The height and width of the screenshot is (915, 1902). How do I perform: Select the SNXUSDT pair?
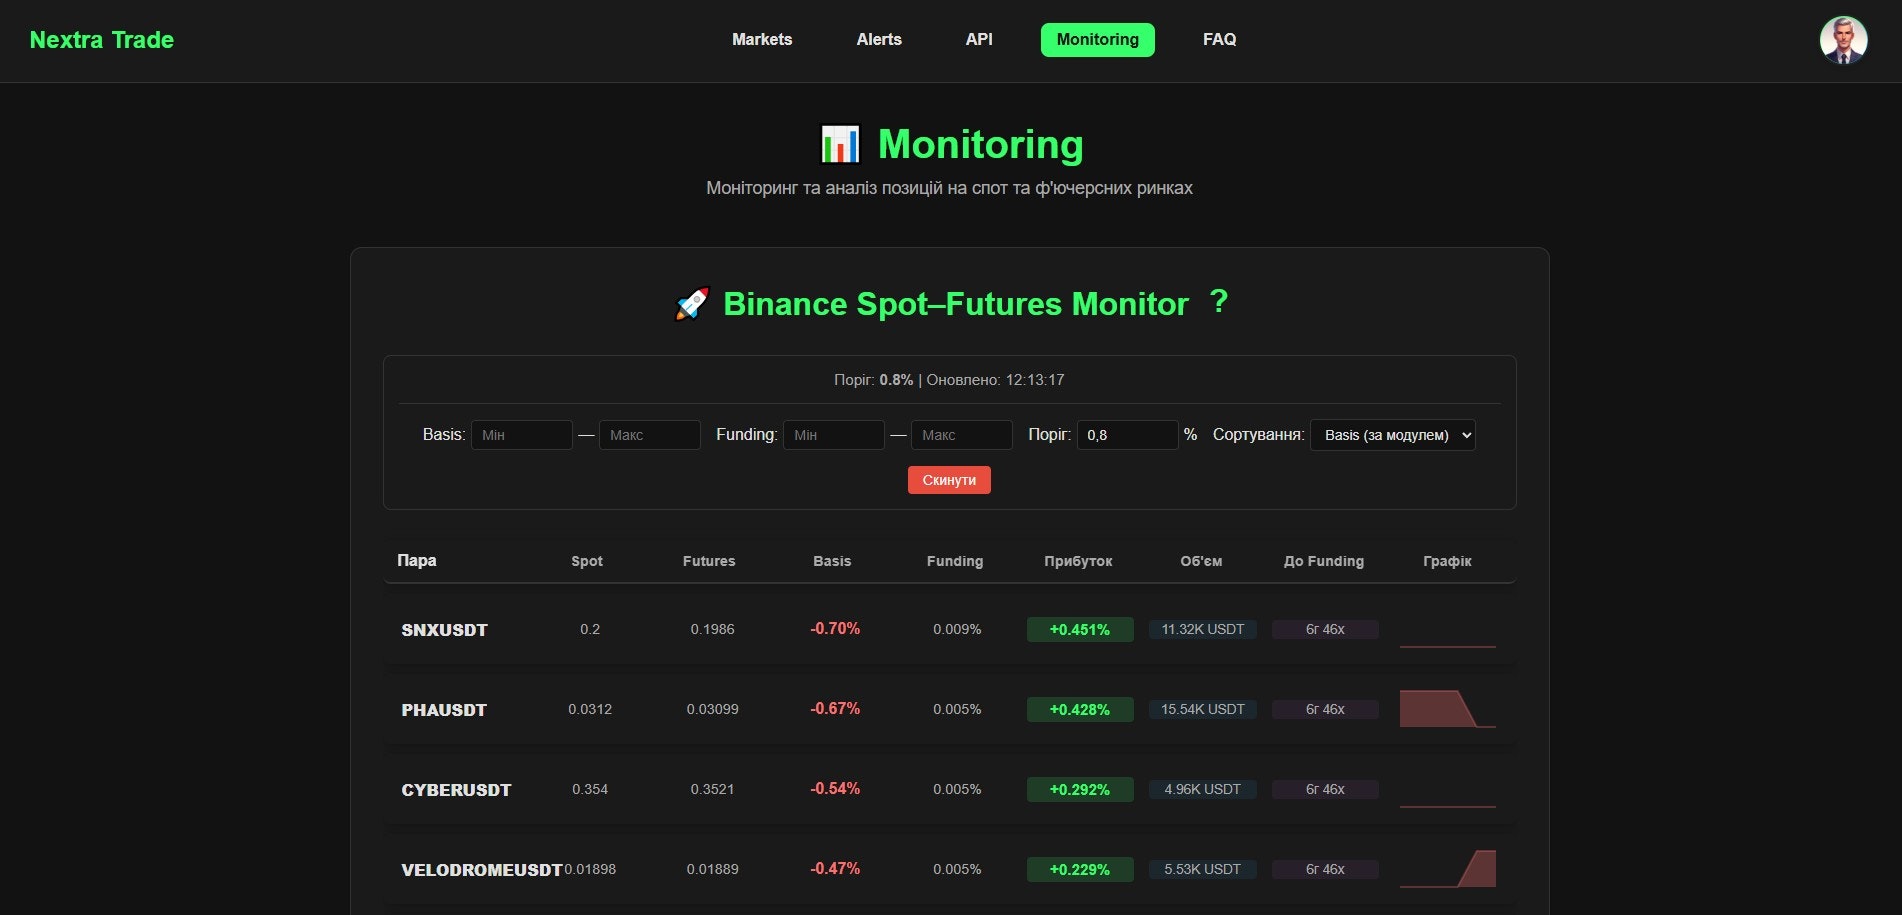tap(445, 630)
